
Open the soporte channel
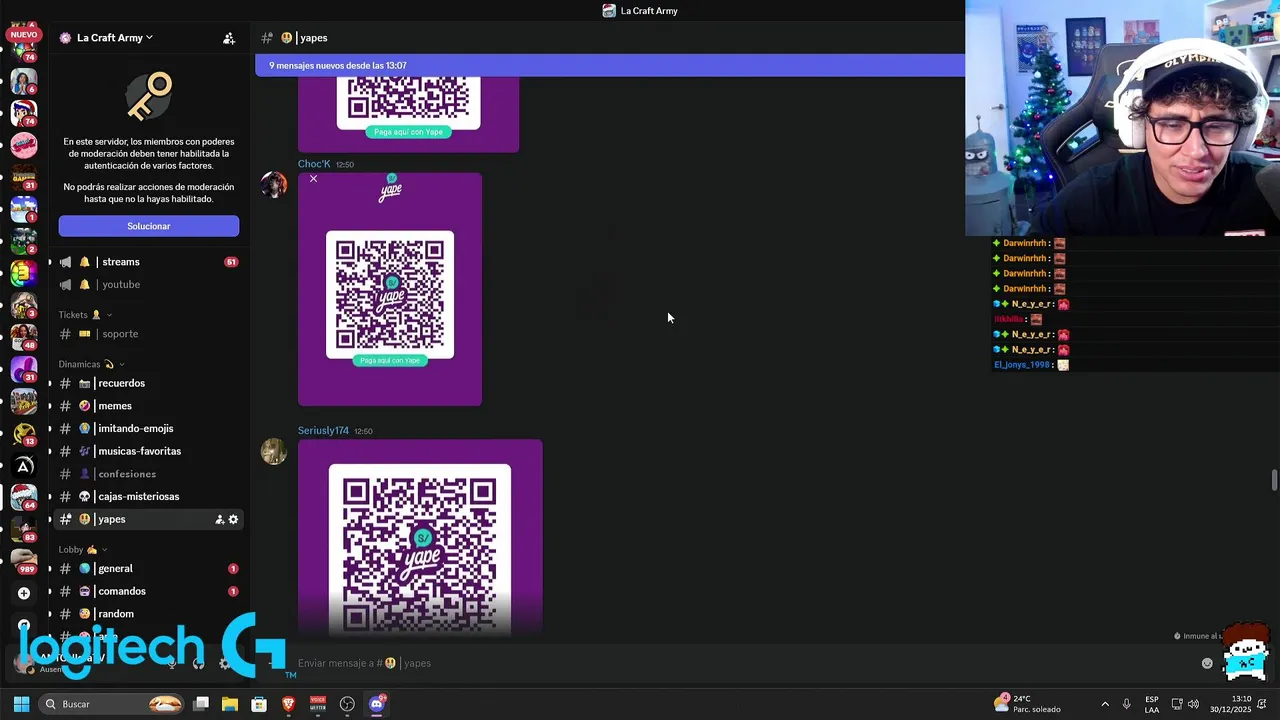148,334
